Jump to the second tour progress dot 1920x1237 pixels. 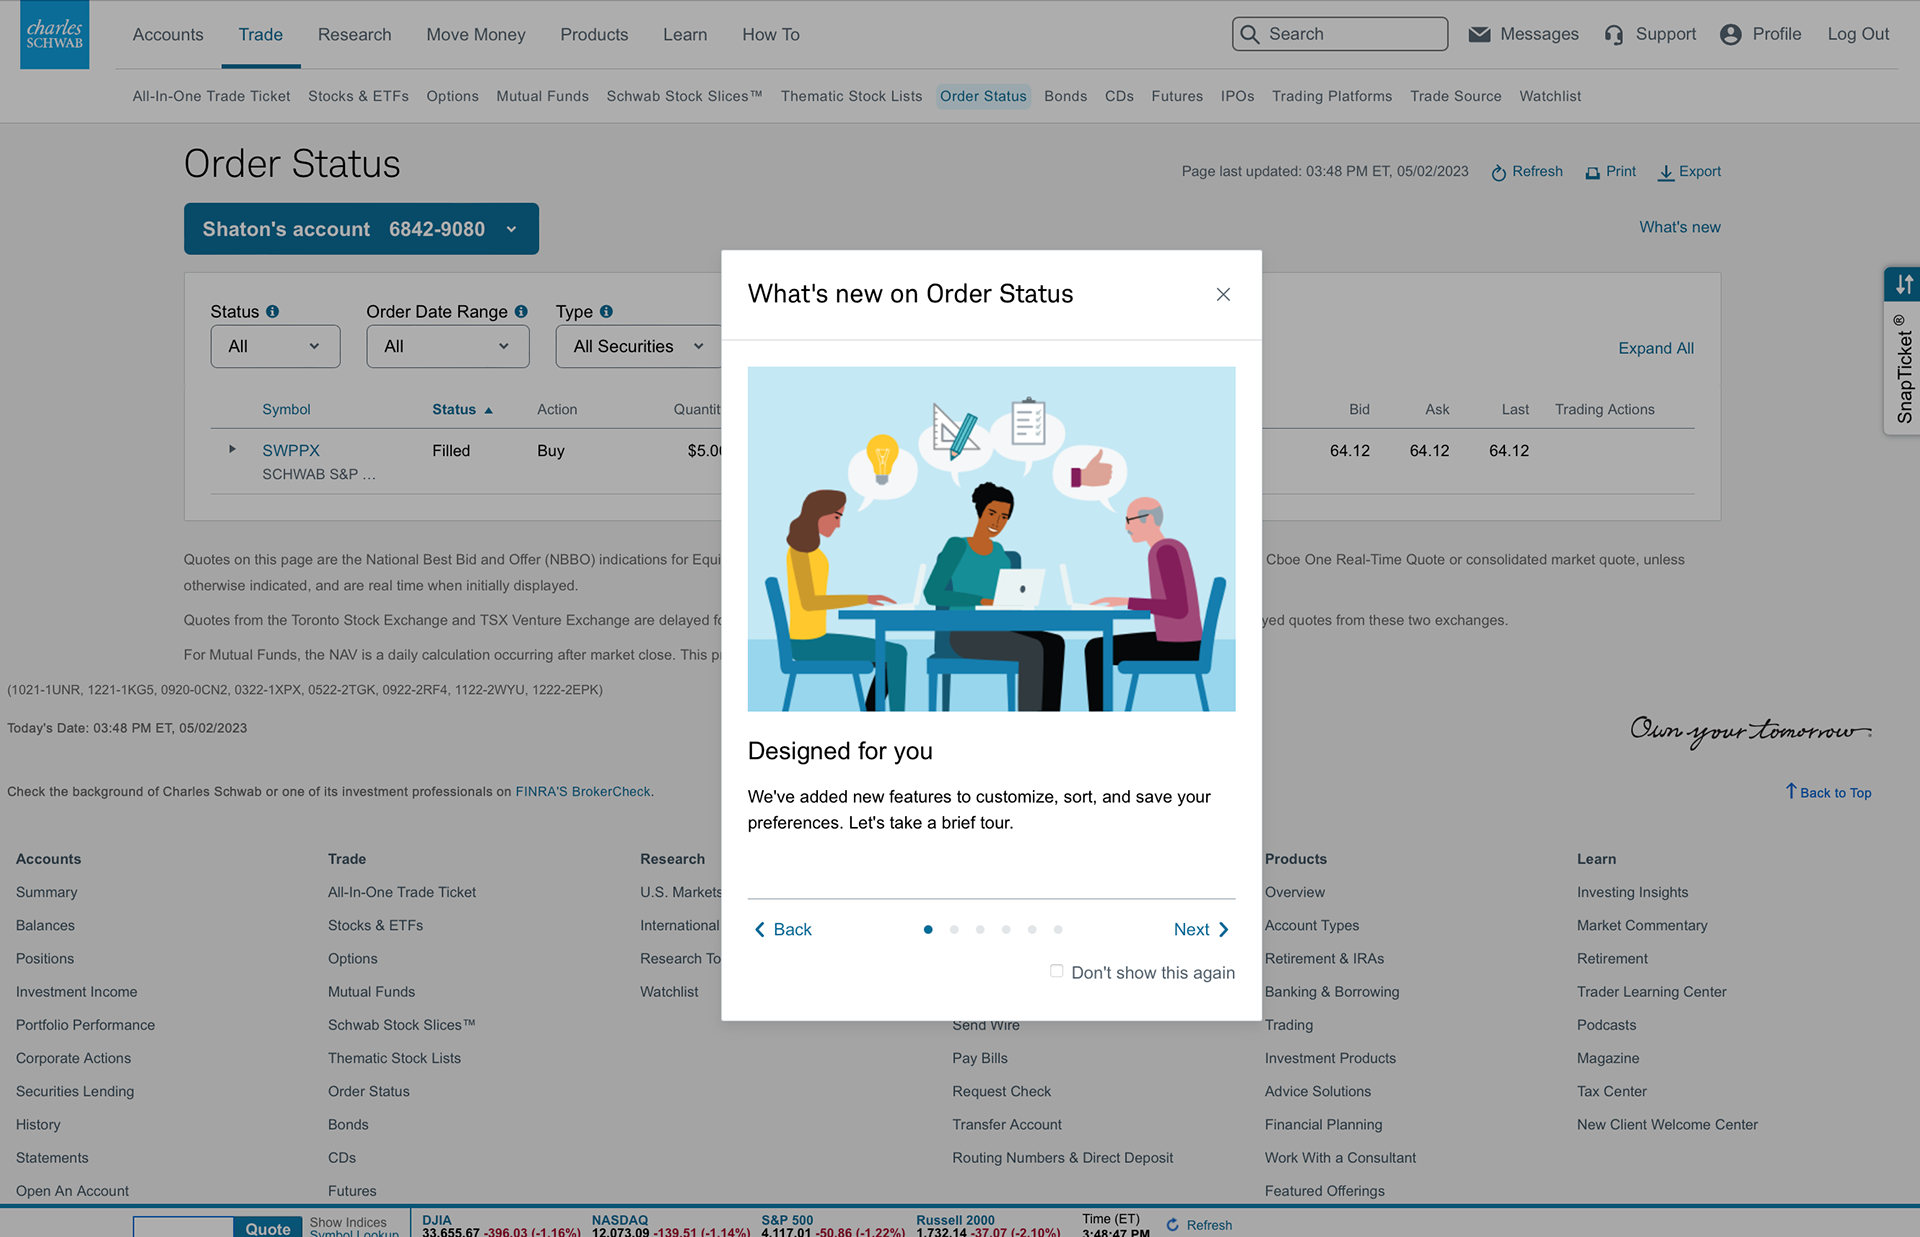(954, 930)
